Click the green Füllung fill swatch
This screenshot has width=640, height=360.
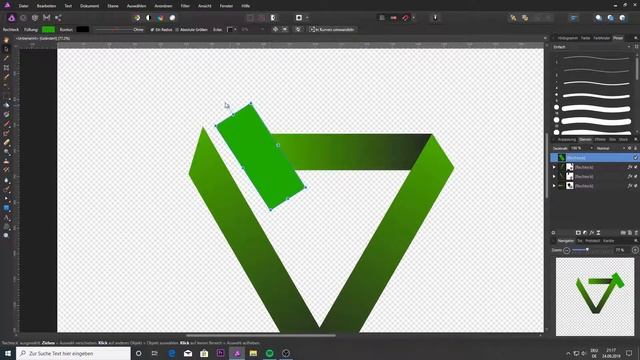pos(48,29)
